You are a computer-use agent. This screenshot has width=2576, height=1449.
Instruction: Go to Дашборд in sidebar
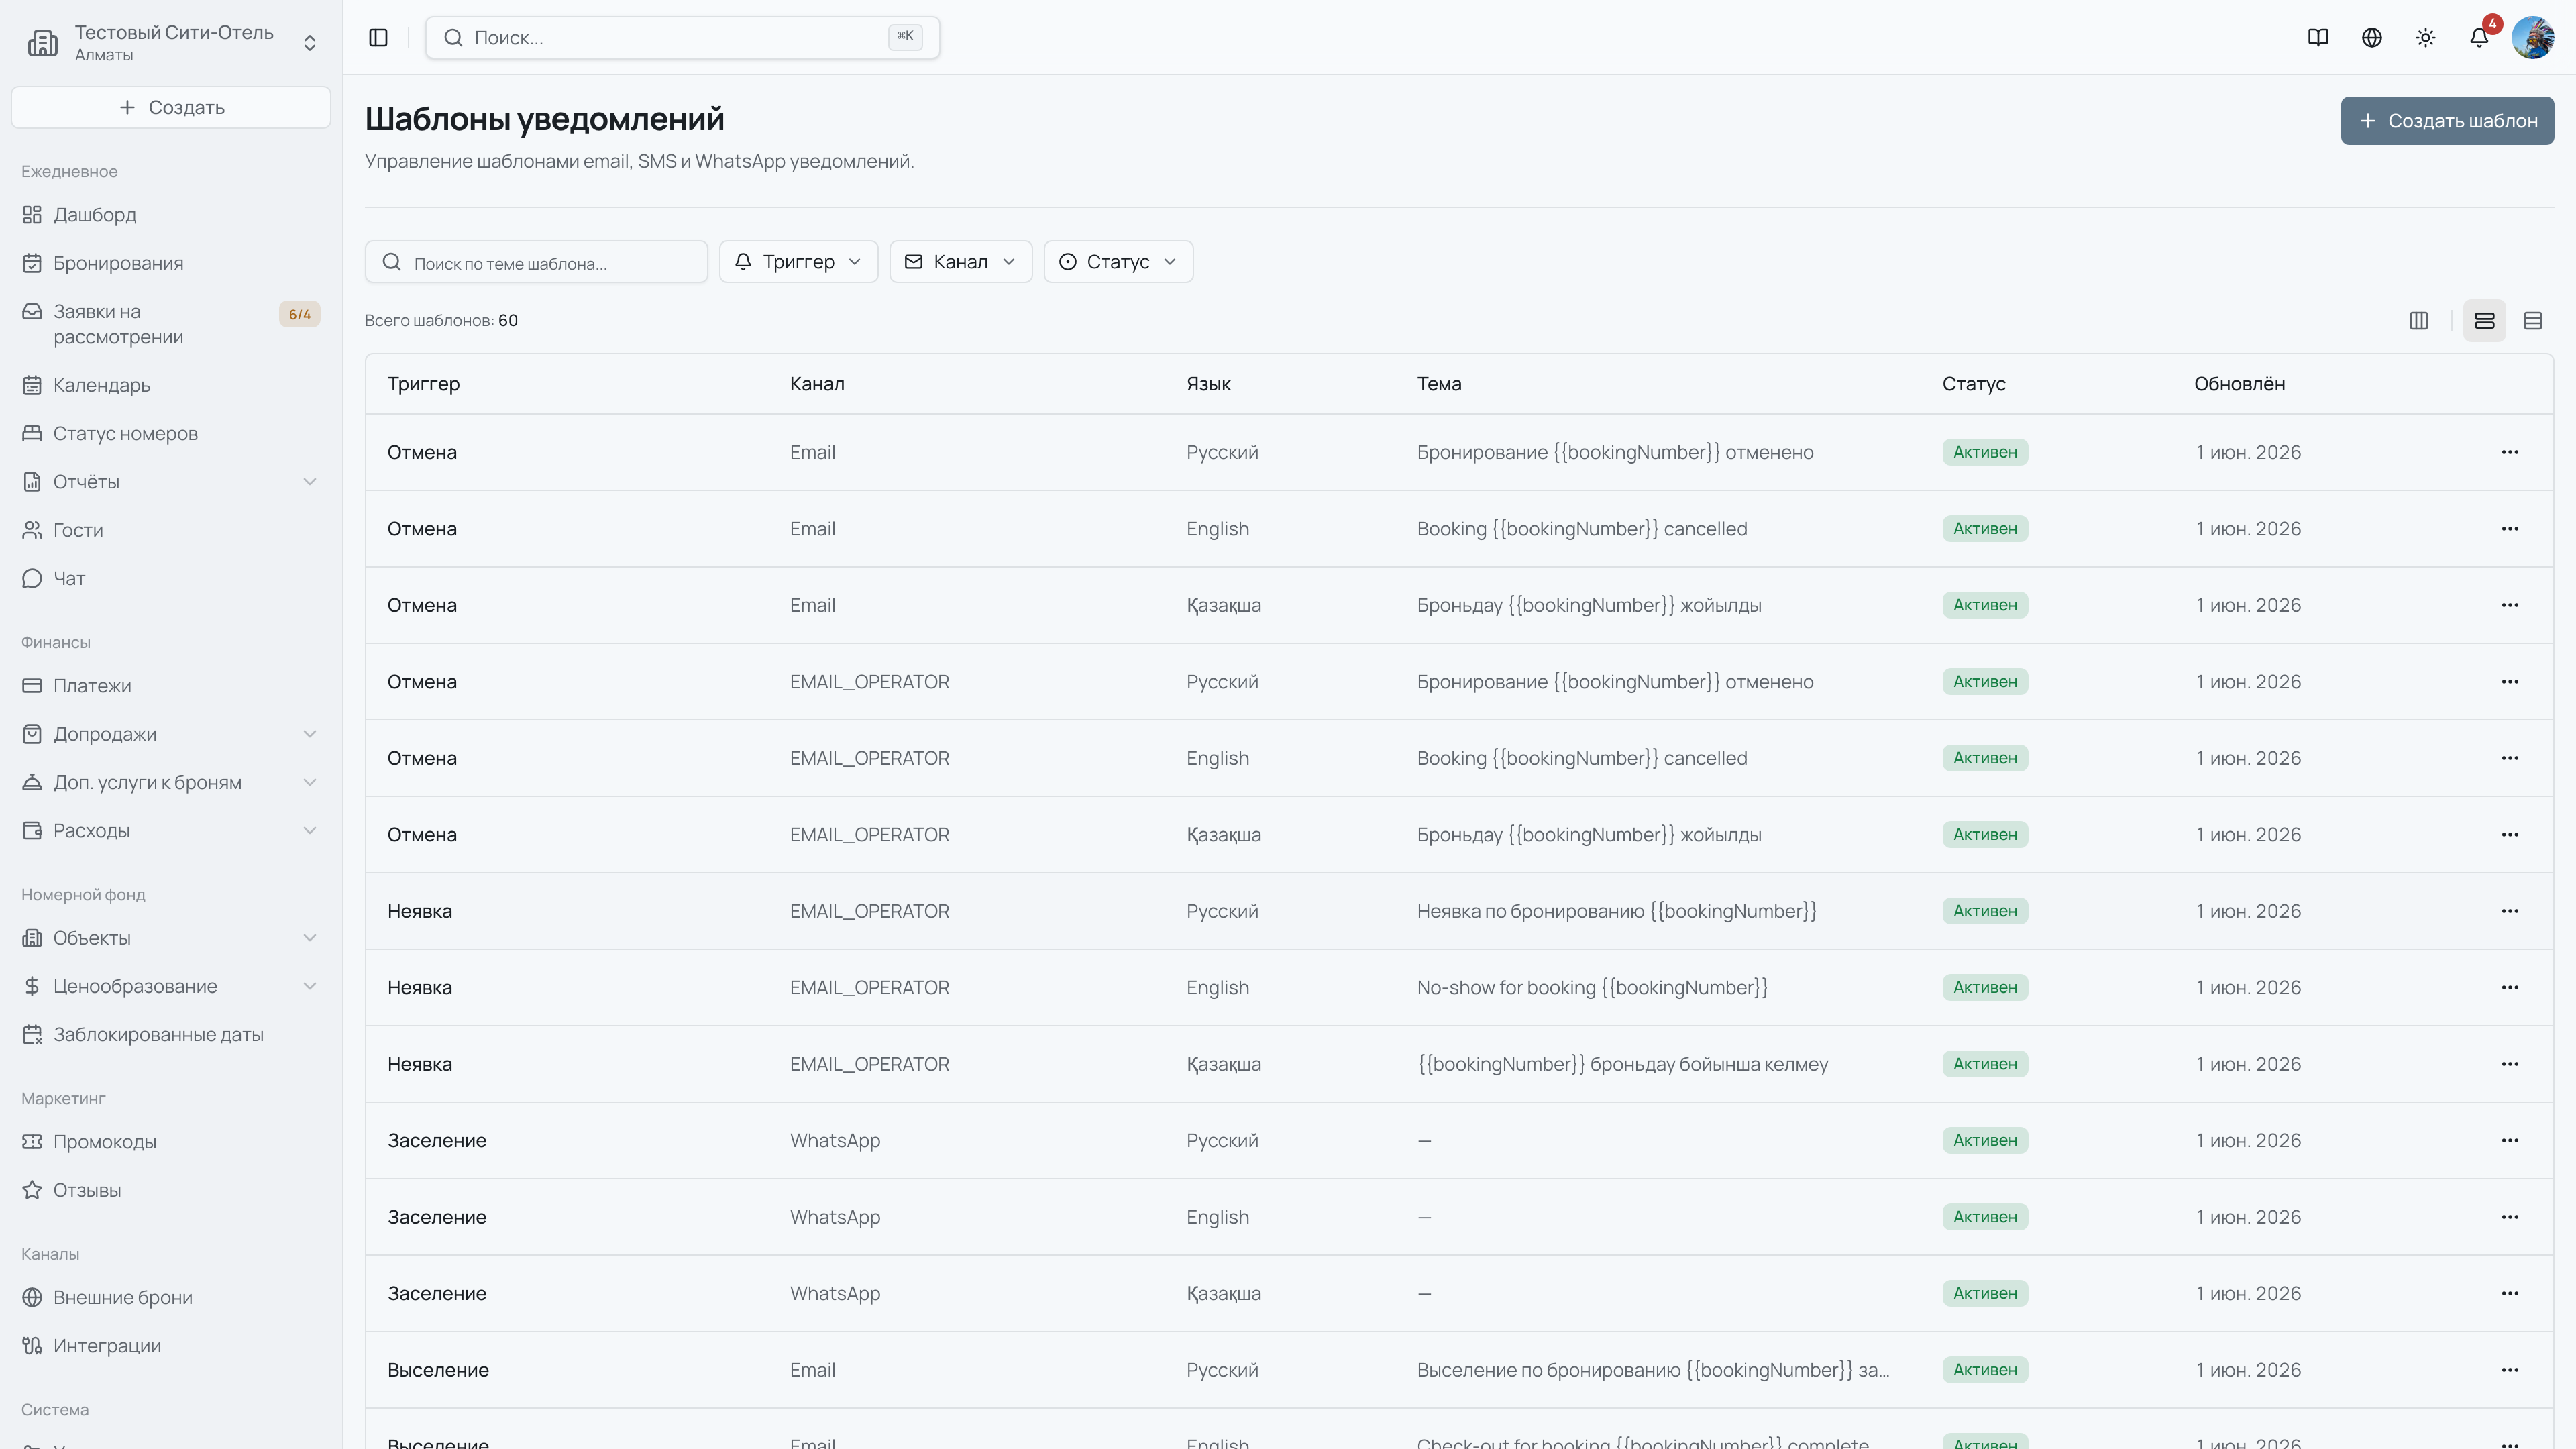pyautogui.click(x=171, y=214)
